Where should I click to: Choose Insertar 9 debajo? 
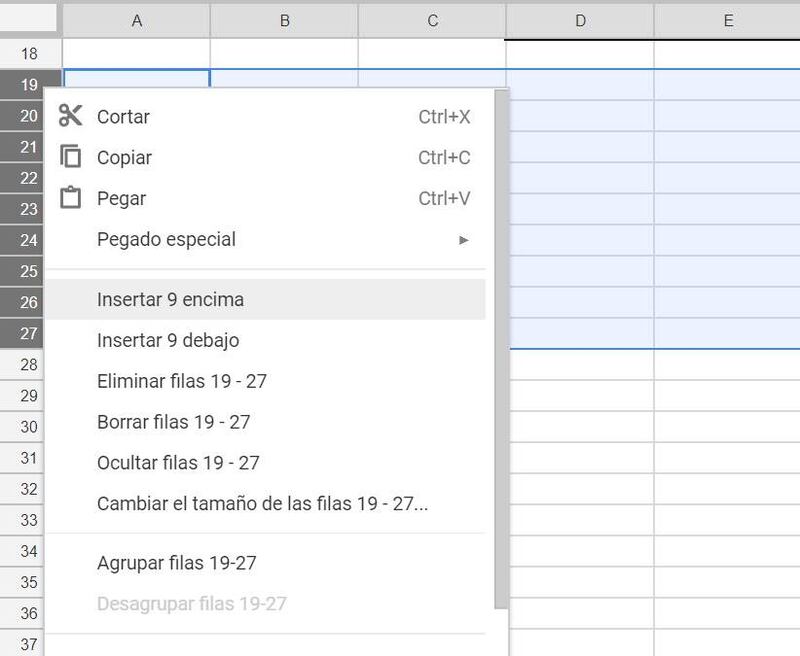point(168,340)
